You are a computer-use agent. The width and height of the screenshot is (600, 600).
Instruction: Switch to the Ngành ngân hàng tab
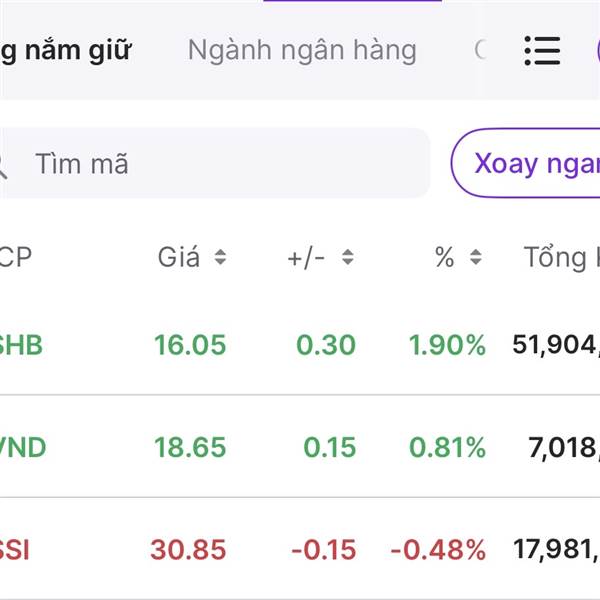click(302, 50)
